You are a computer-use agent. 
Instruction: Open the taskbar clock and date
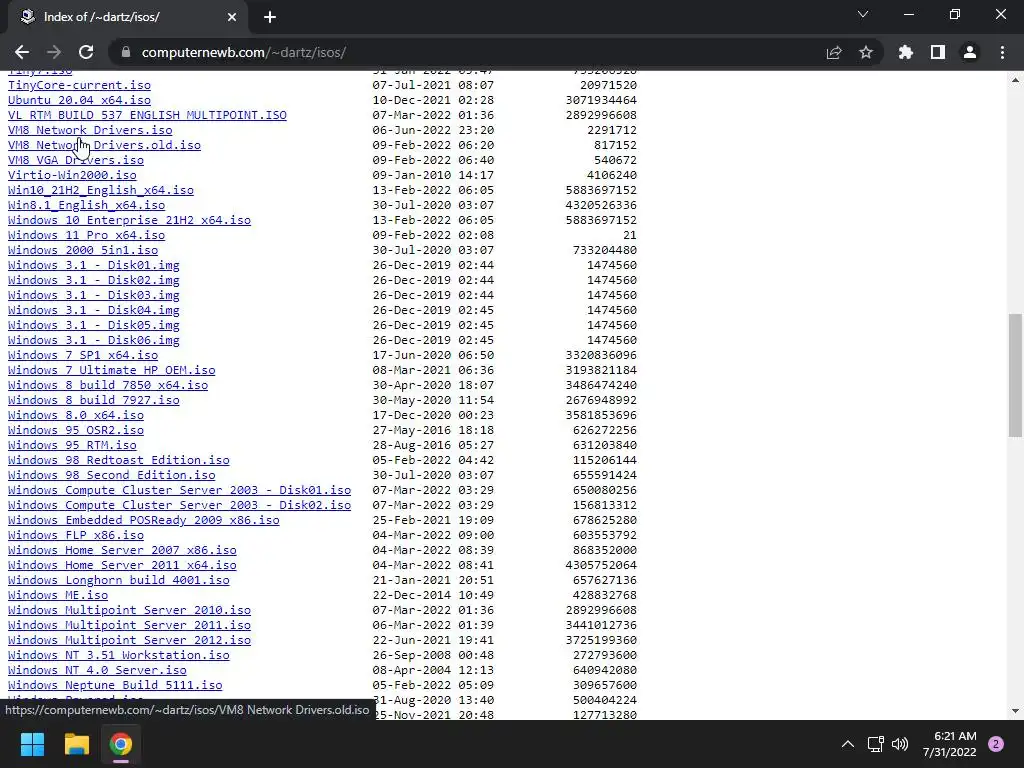[949, 744]
